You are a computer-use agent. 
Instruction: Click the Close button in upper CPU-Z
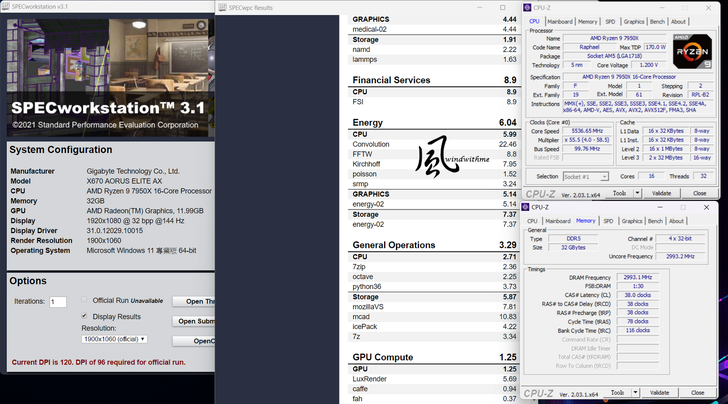click(x=699, y=193)
